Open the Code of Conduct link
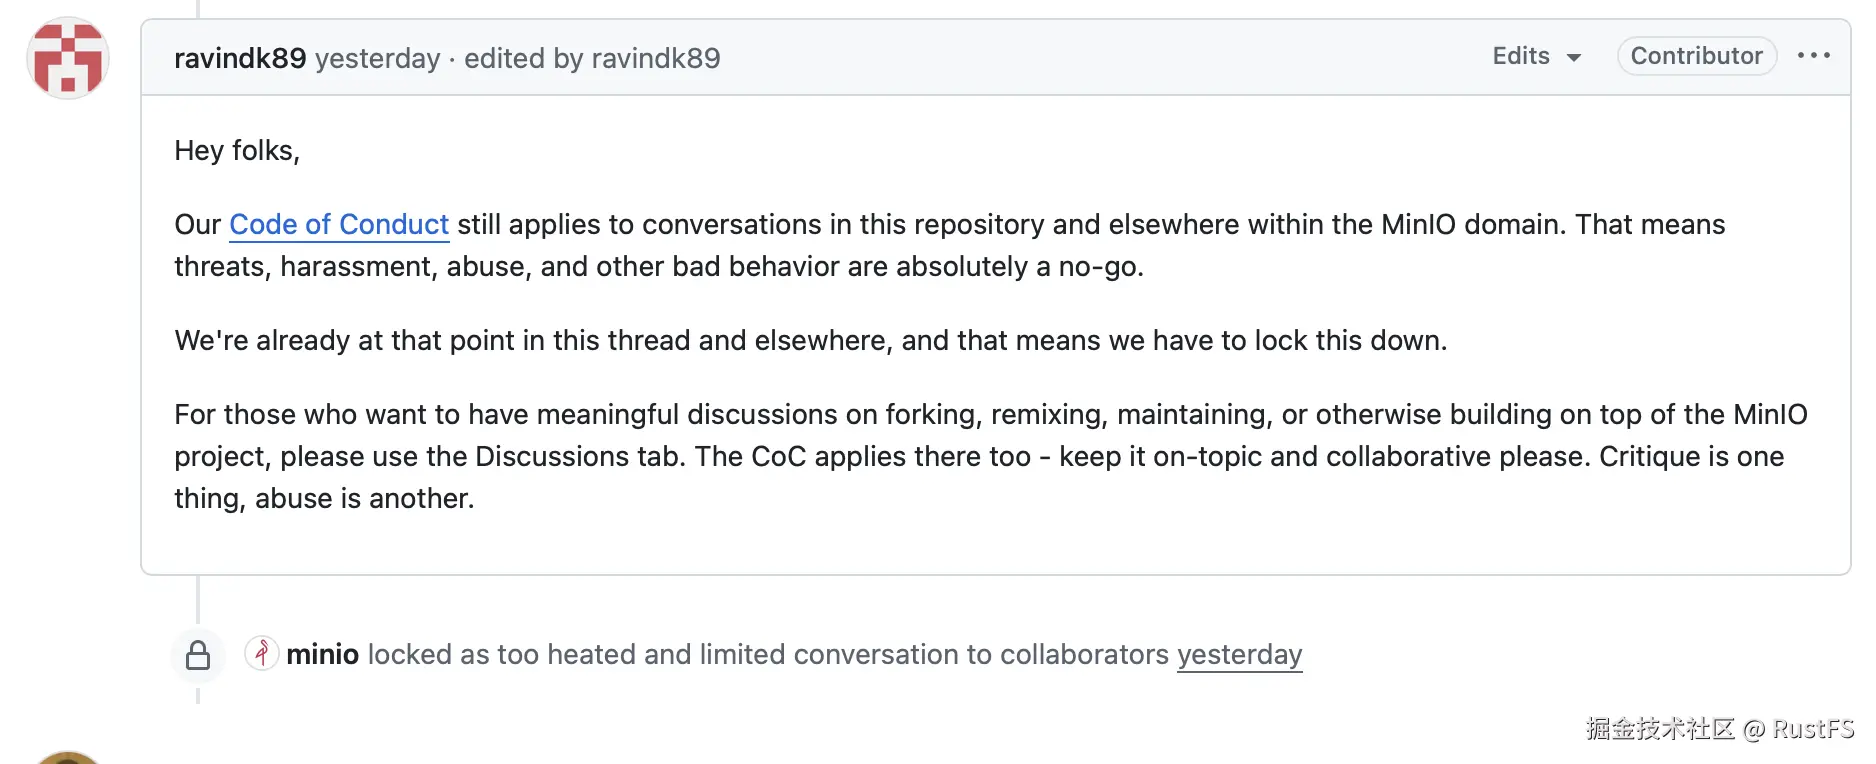Image resolution: width=1876 pixels, height=764 pixels. (338, 224)
